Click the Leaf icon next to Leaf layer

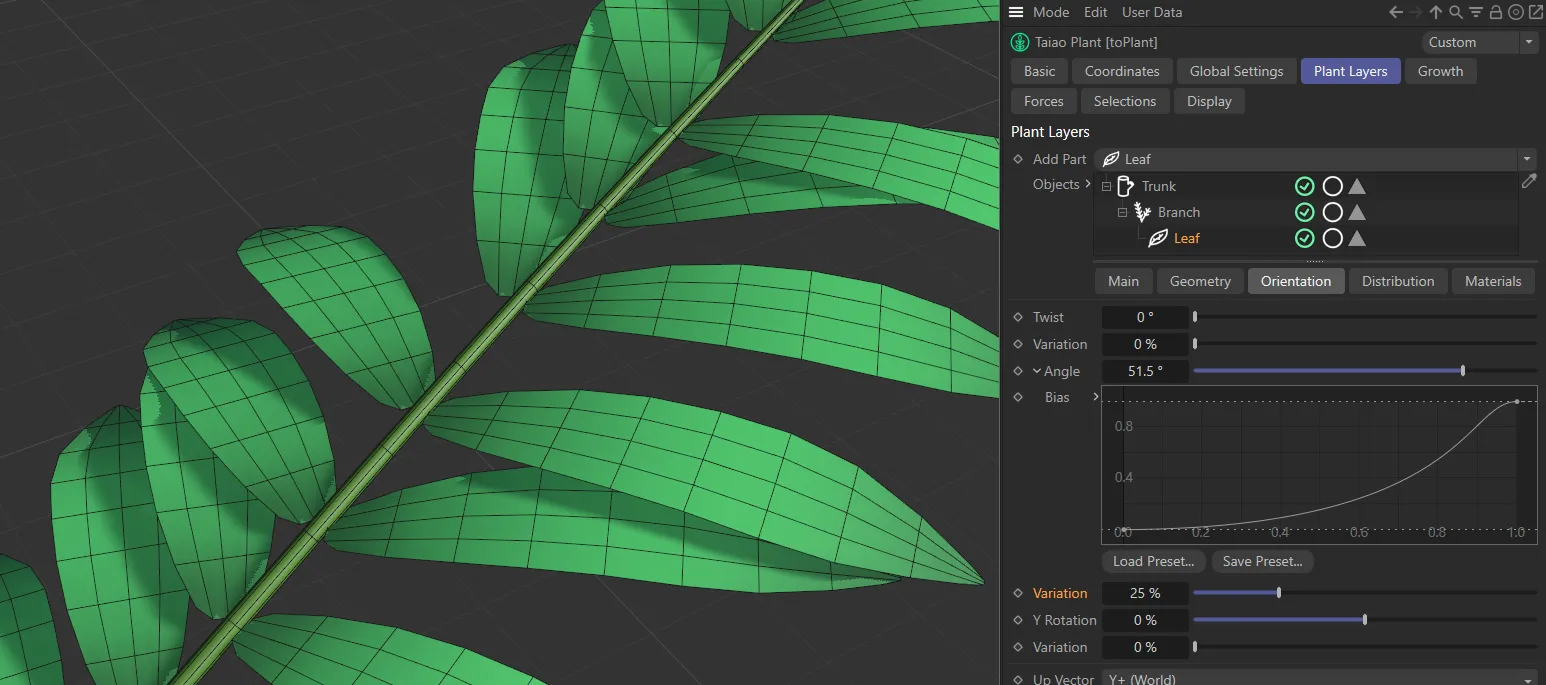(x=1158, y=238)
